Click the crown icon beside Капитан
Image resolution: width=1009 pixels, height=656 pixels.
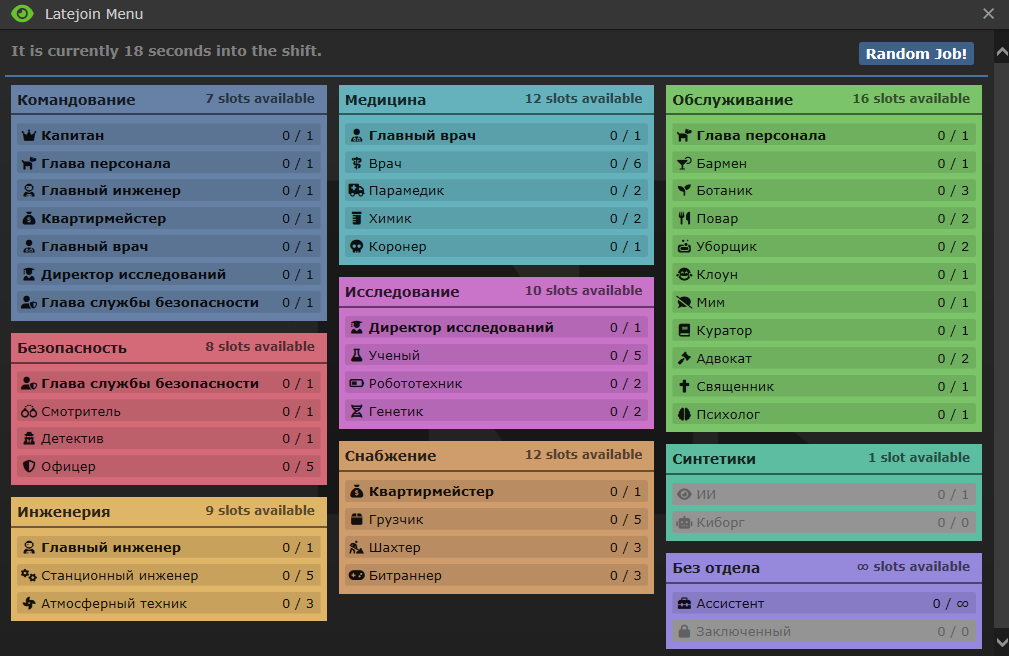click(x=29, y=135)
